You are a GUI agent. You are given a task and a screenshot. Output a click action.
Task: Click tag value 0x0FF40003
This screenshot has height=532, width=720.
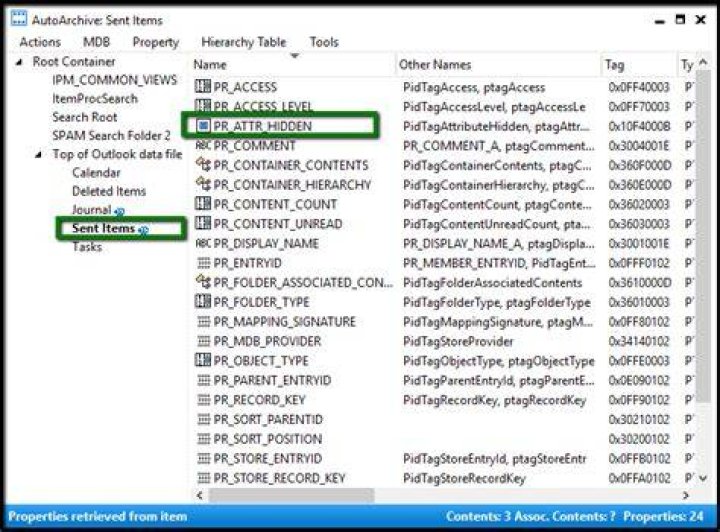639,87
